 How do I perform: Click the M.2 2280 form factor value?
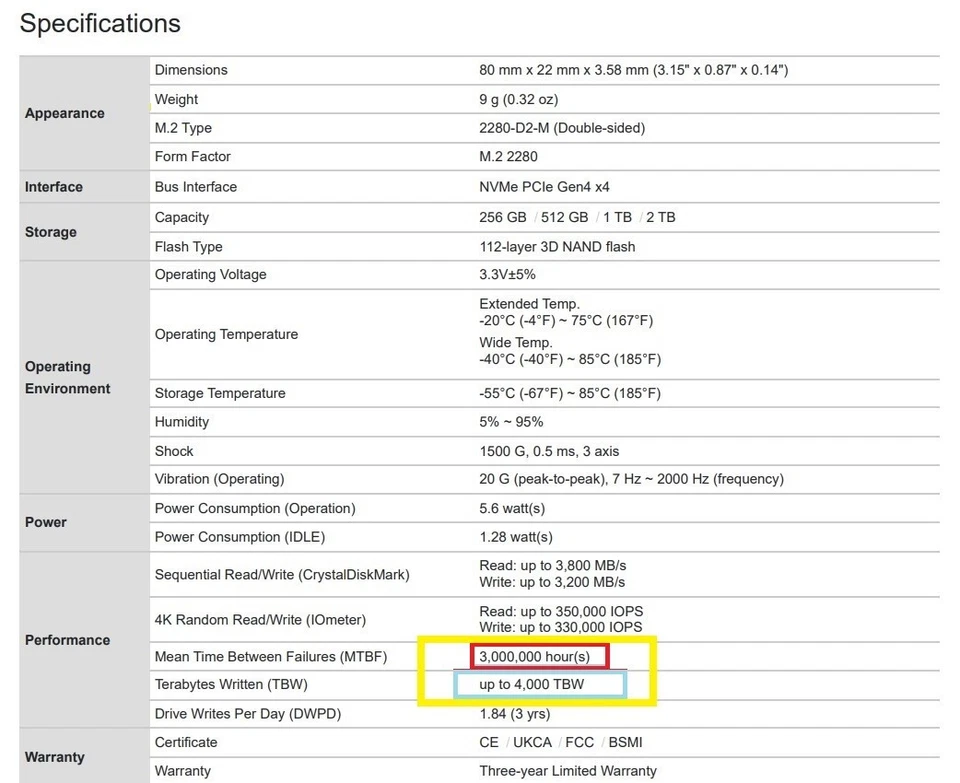click(x=508, y=156)
